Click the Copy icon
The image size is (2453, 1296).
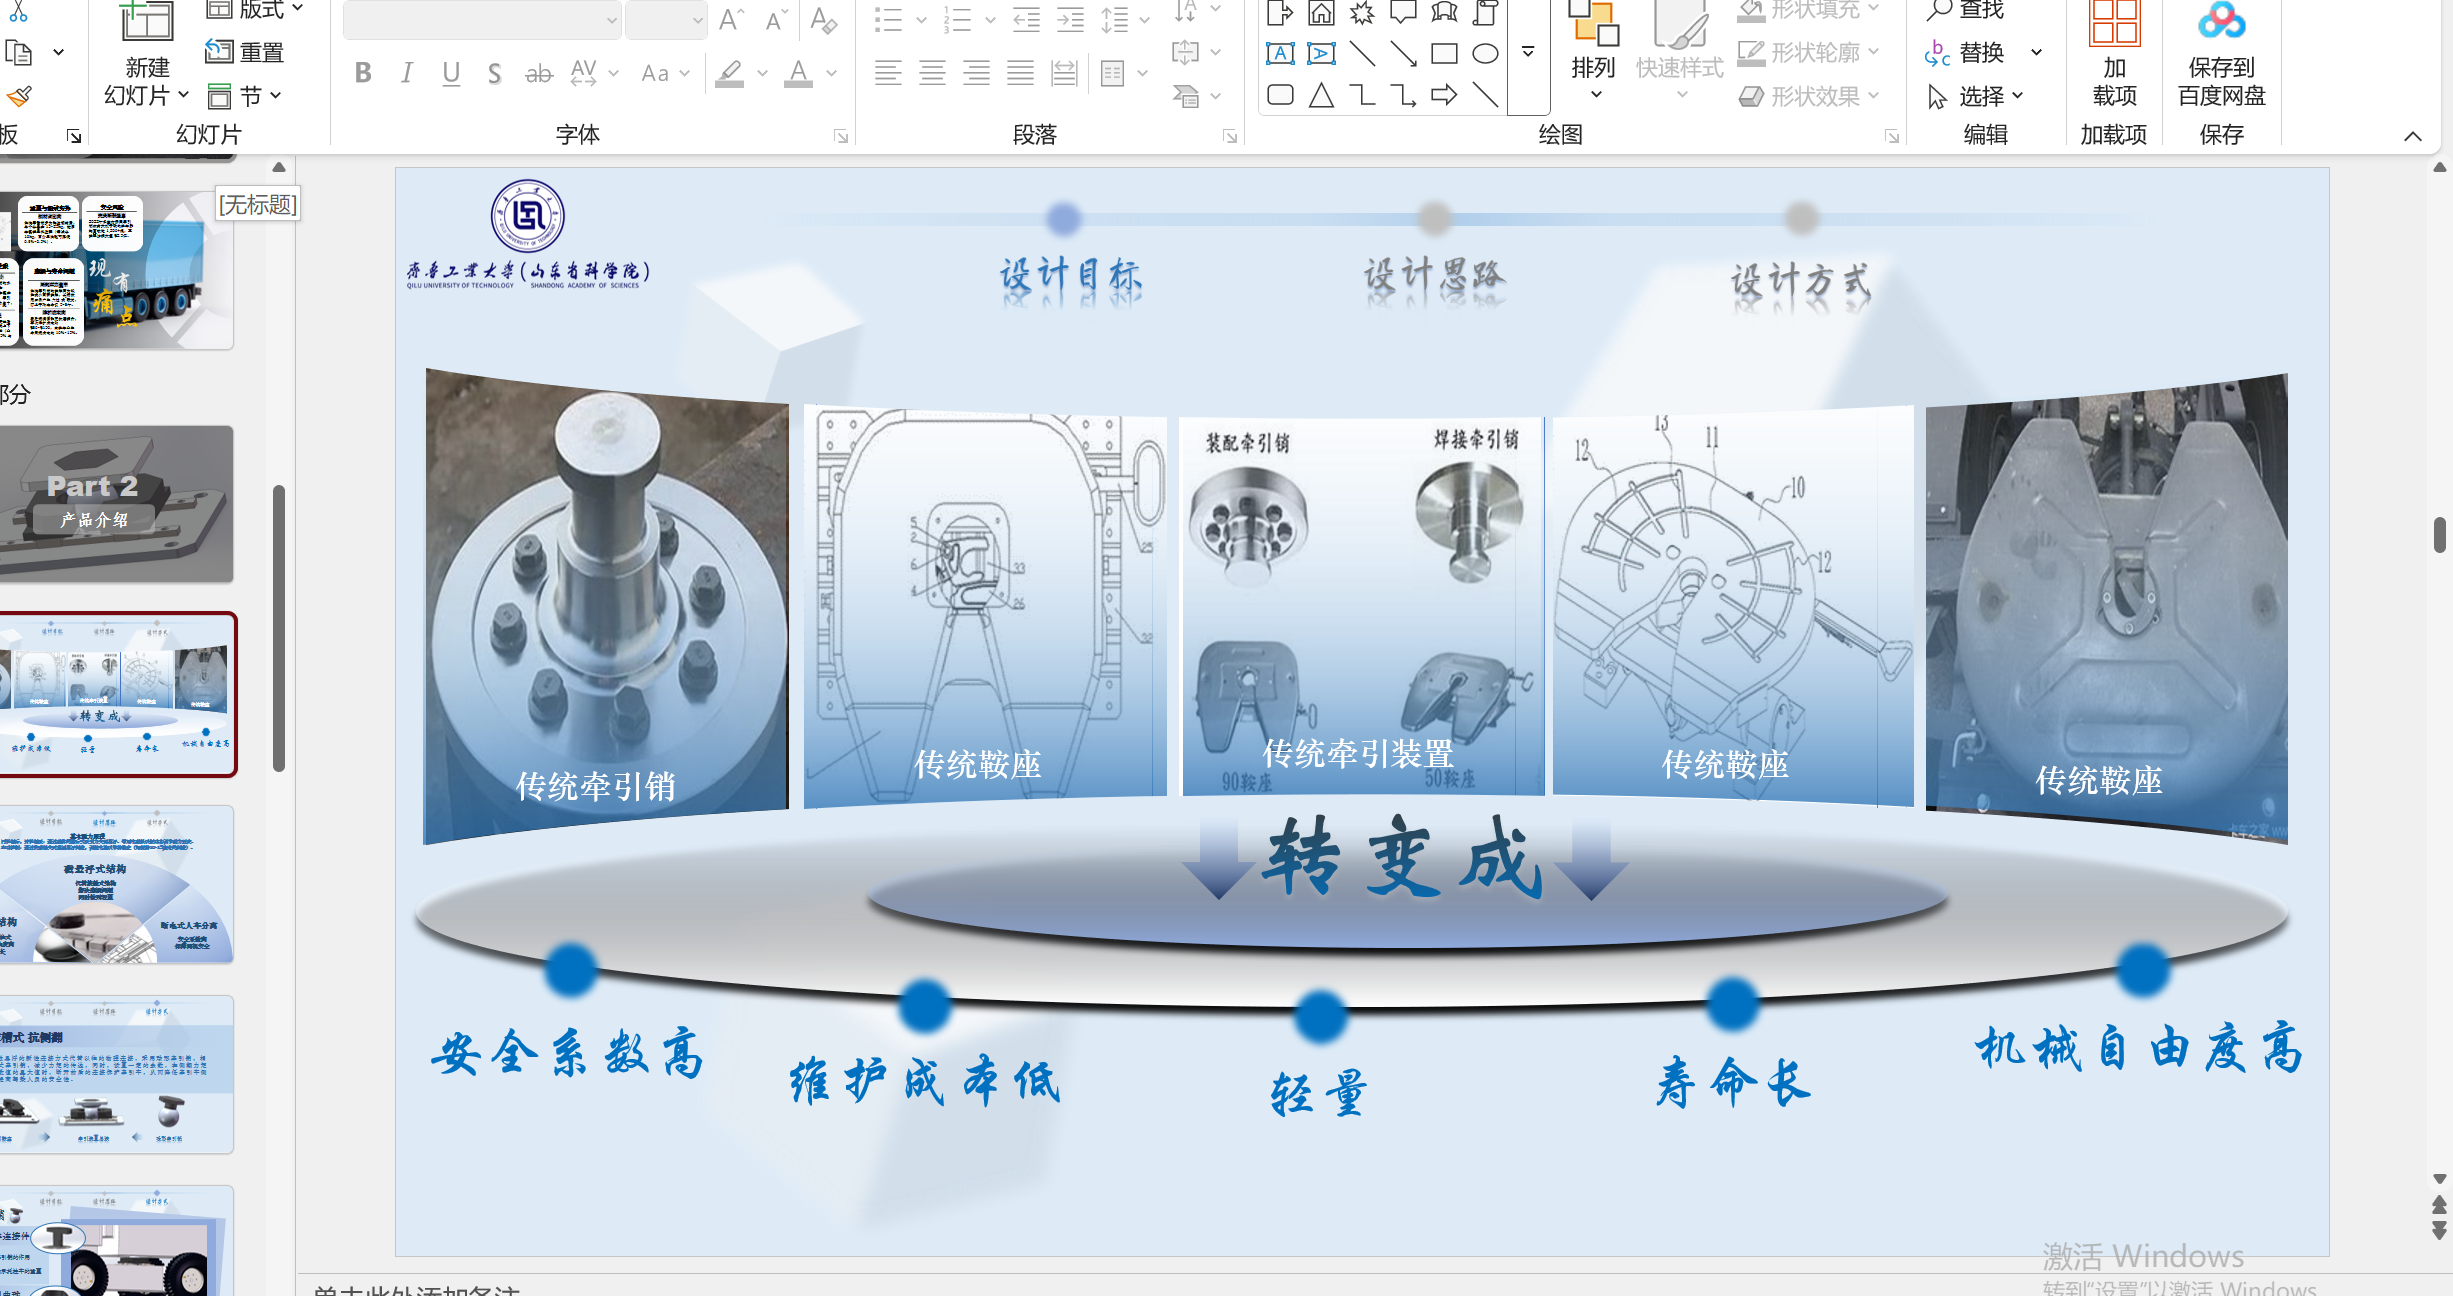coord(19,52)
